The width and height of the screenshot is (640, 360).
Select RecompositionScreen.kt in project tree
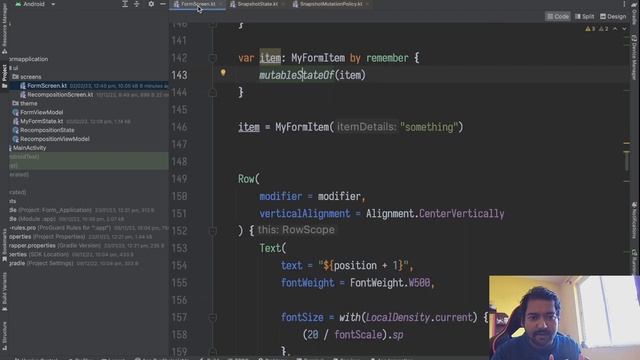pyautogui.click(x=89, y=95)
